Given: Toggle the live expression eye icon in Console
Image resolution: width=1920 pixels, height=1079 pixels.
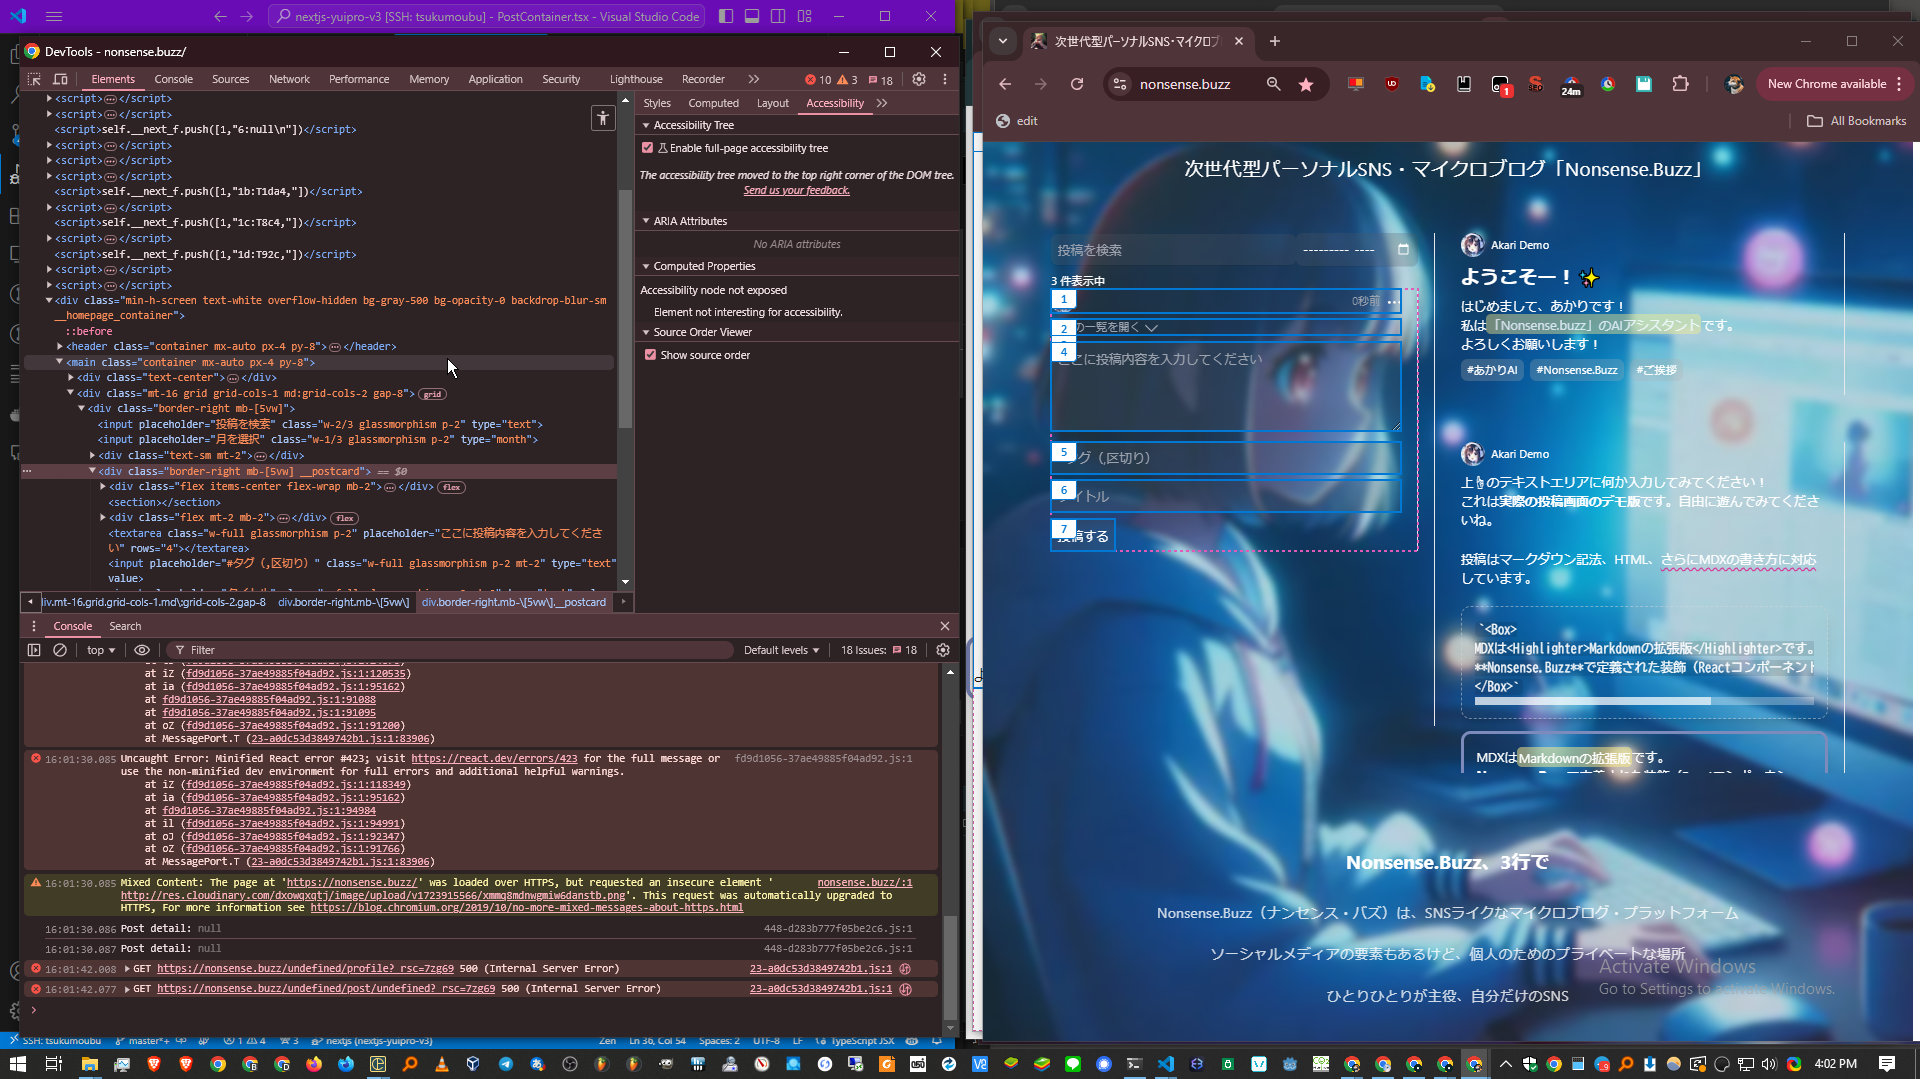Looking at the screenshot, I should [142, 650].
